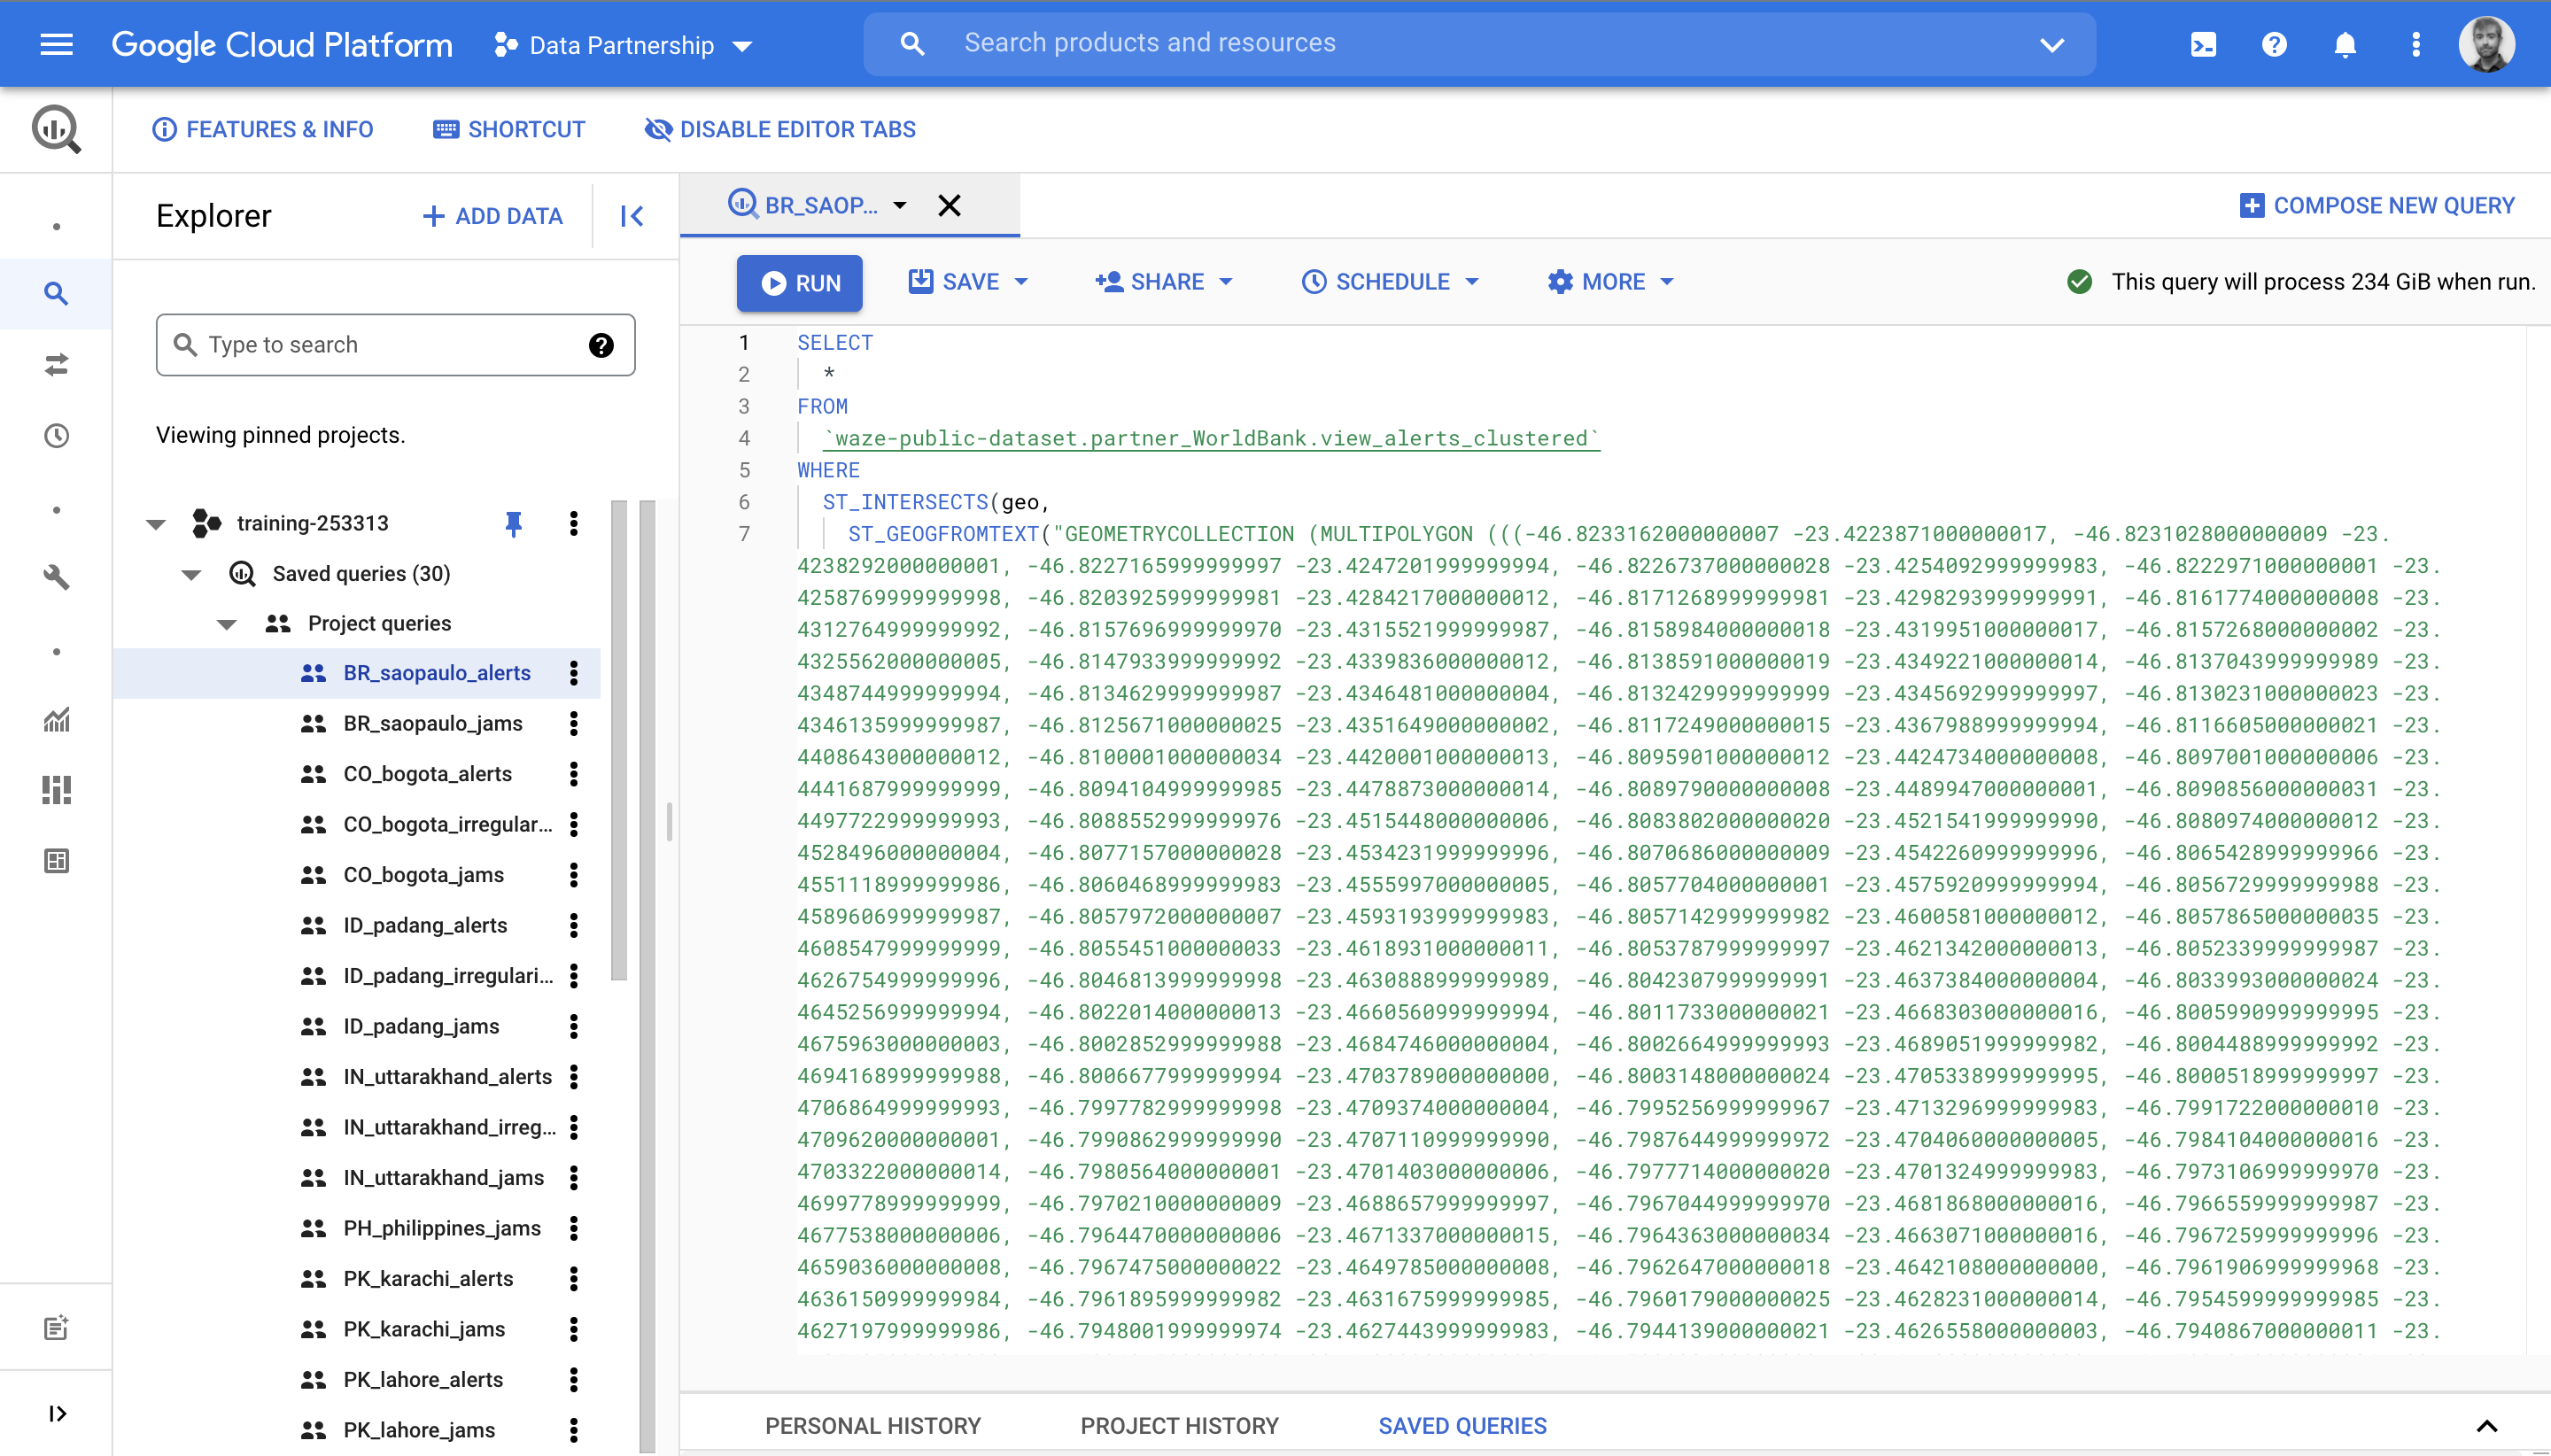Open saved query ID_padang_jams

pos(421,1026)
